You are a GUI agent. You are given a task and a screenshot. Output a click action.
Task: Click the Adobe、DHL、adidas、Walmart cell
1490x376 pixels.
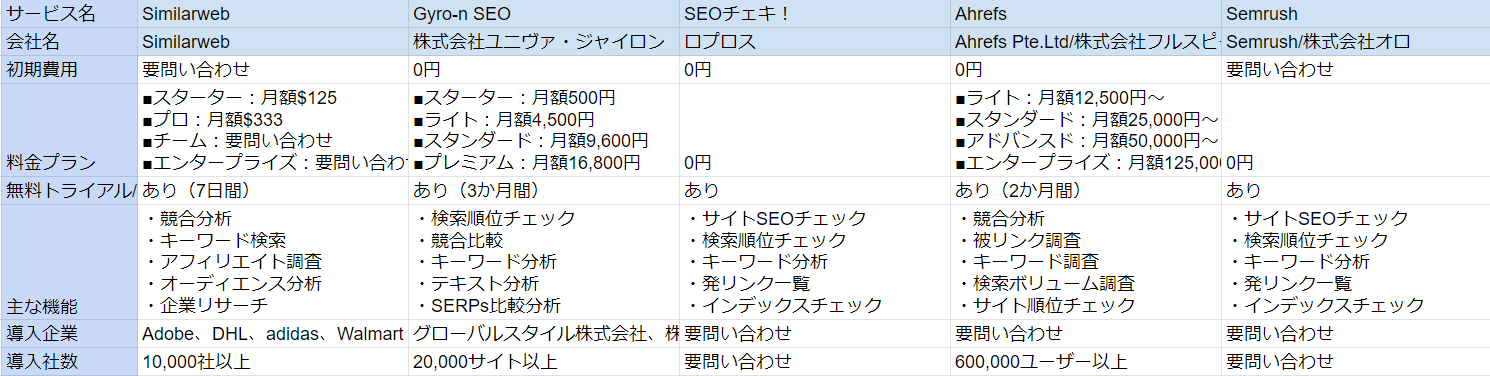pyautogui.click(x=274, y=333)
